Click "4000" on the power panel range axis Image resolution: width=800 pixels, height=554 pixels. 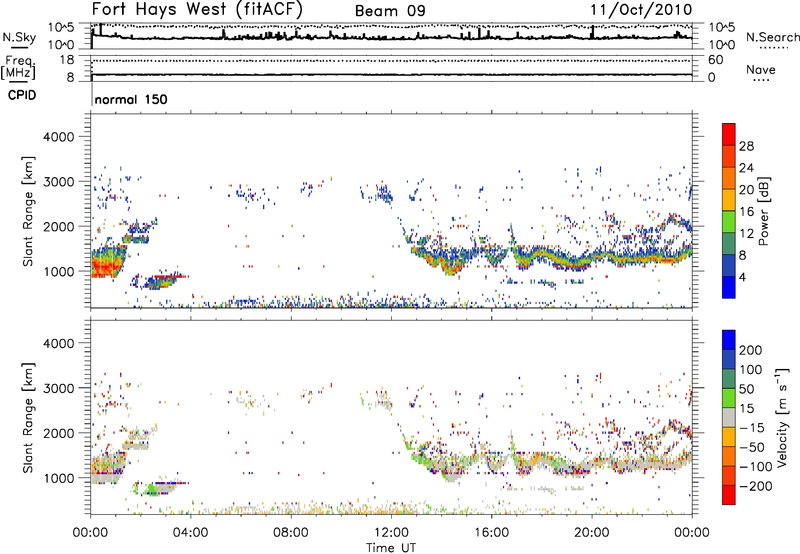pyautogui.click(x=58, y=137)
